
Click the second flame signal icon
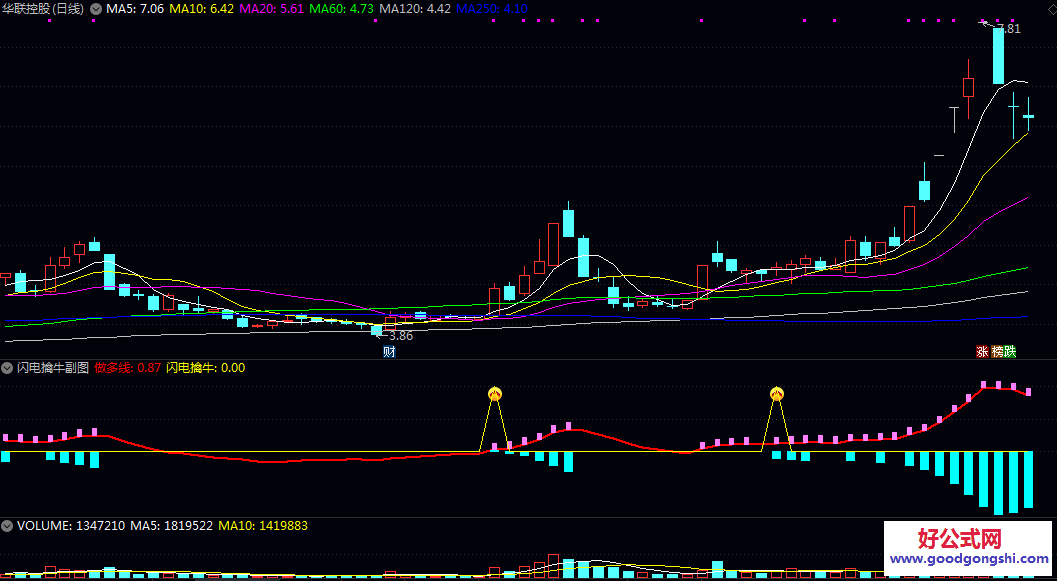[x=777, y=395]
